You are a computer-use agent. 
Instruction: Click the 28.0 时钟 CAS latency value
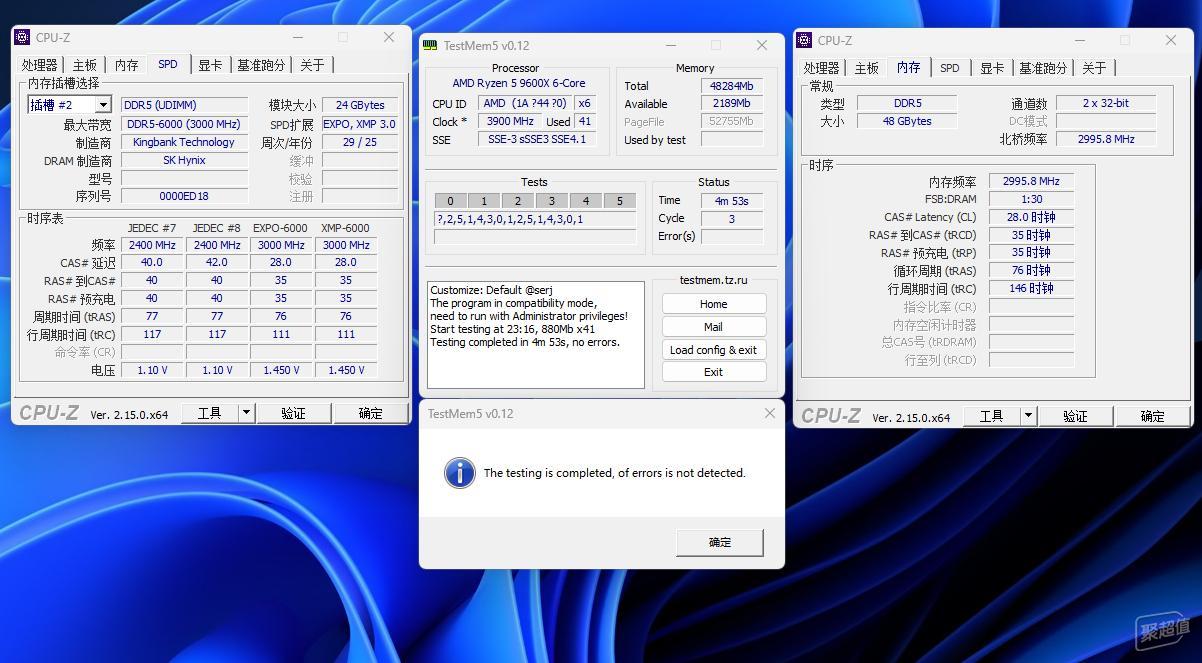tap(1031, 217)
